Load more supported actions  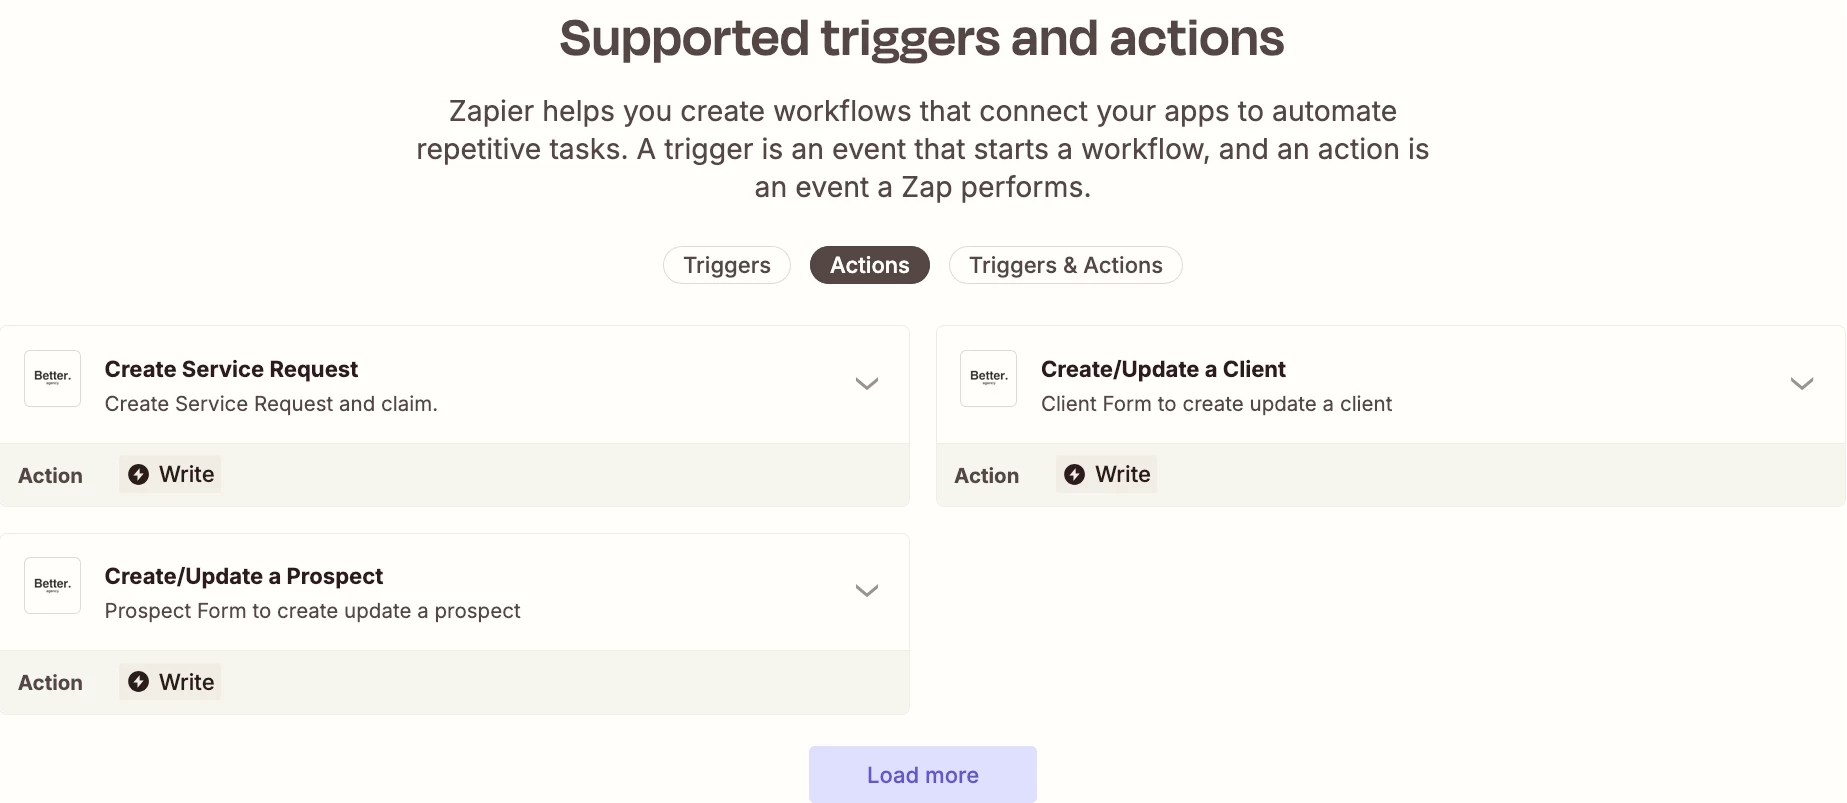(923, 775)
